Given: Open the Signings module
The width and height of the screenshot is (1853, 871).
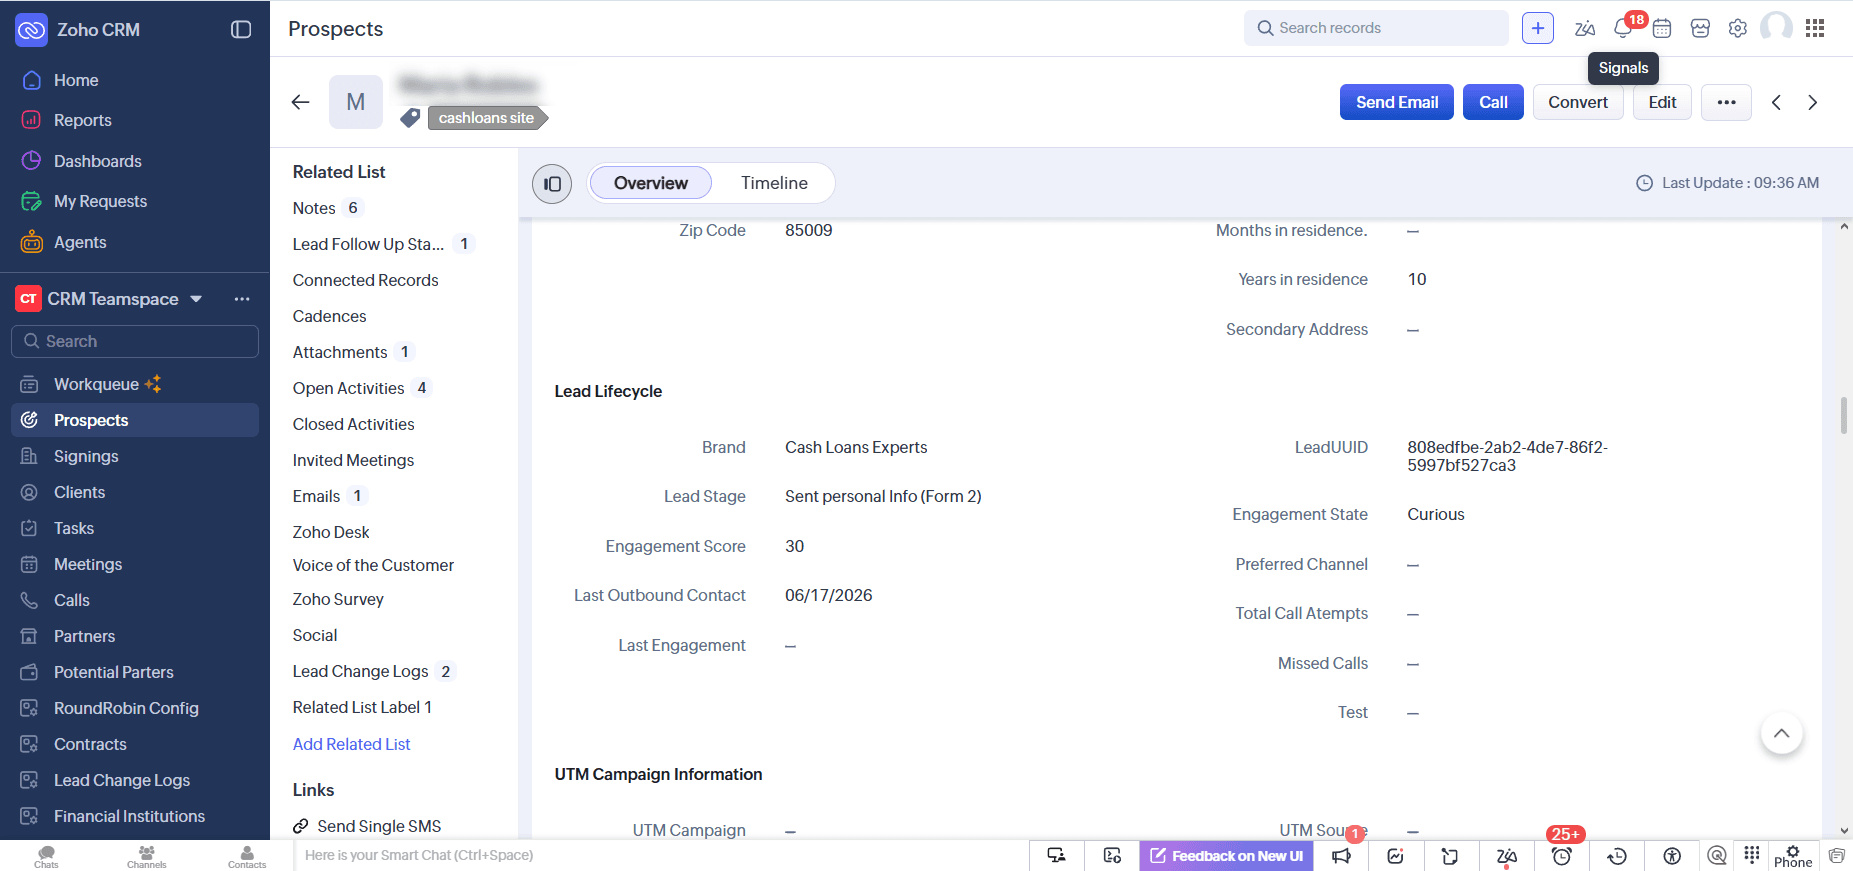Looking at the screenshot, I should (x=135, y=456).
